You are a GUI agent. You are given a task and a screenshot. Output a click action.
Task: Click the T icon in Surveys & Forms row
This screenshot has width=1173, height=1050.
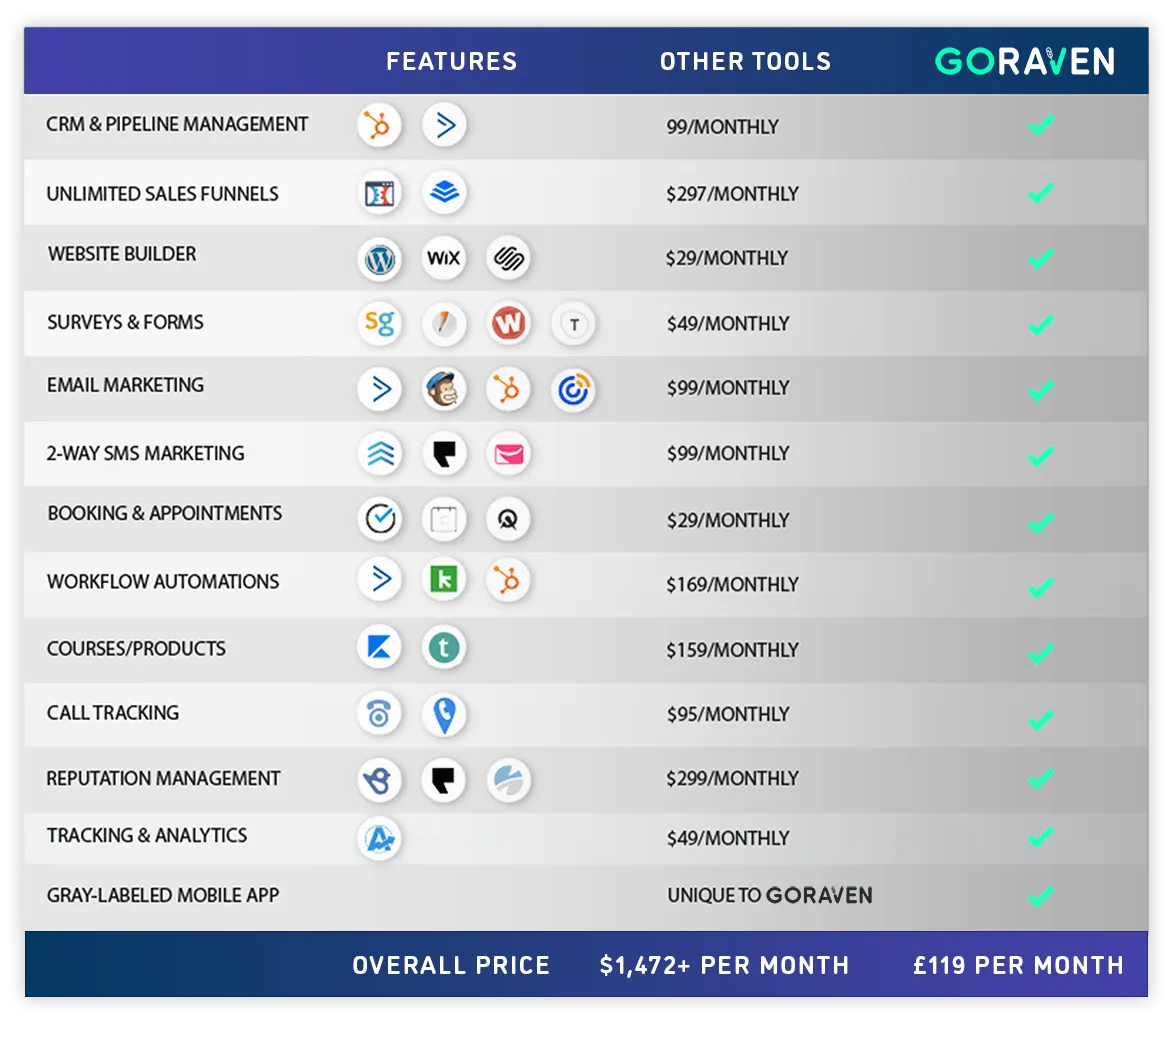(574, 324)
